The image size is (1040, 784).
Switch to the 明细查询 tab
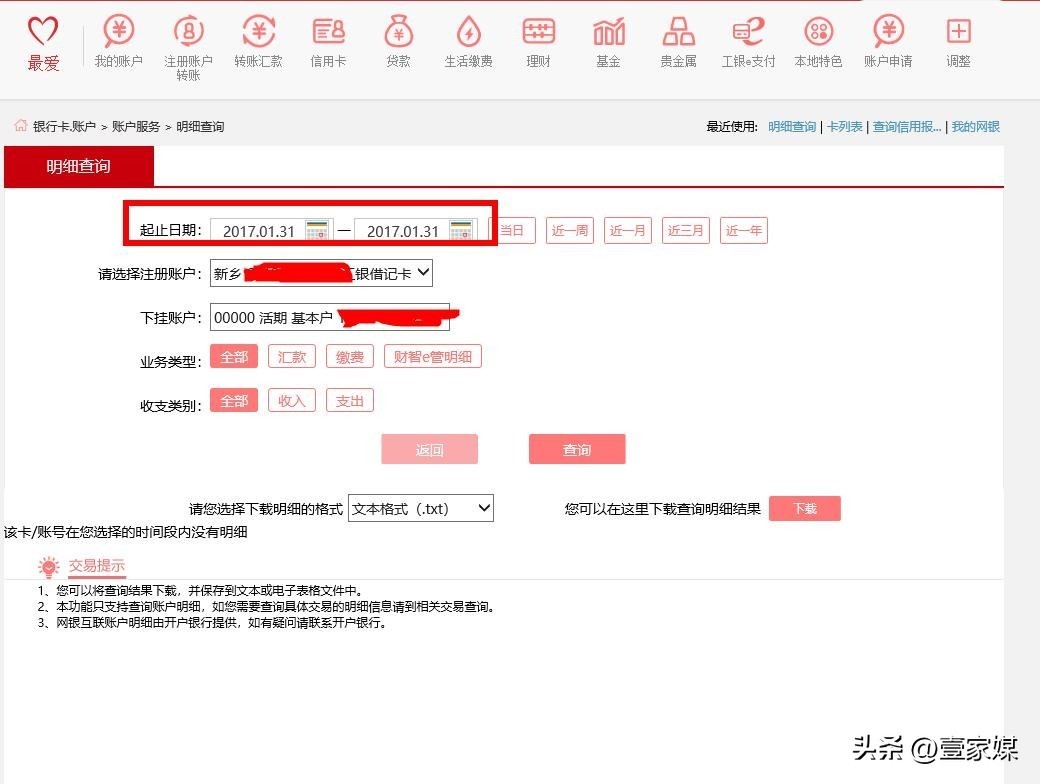click(79, 167)
